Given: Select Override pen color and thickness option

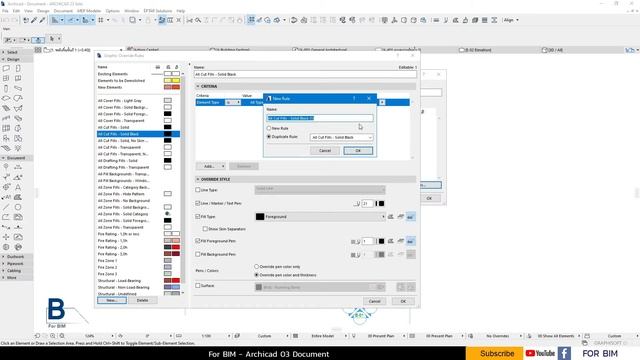Looking at the screenshot, I should point(257,275).
